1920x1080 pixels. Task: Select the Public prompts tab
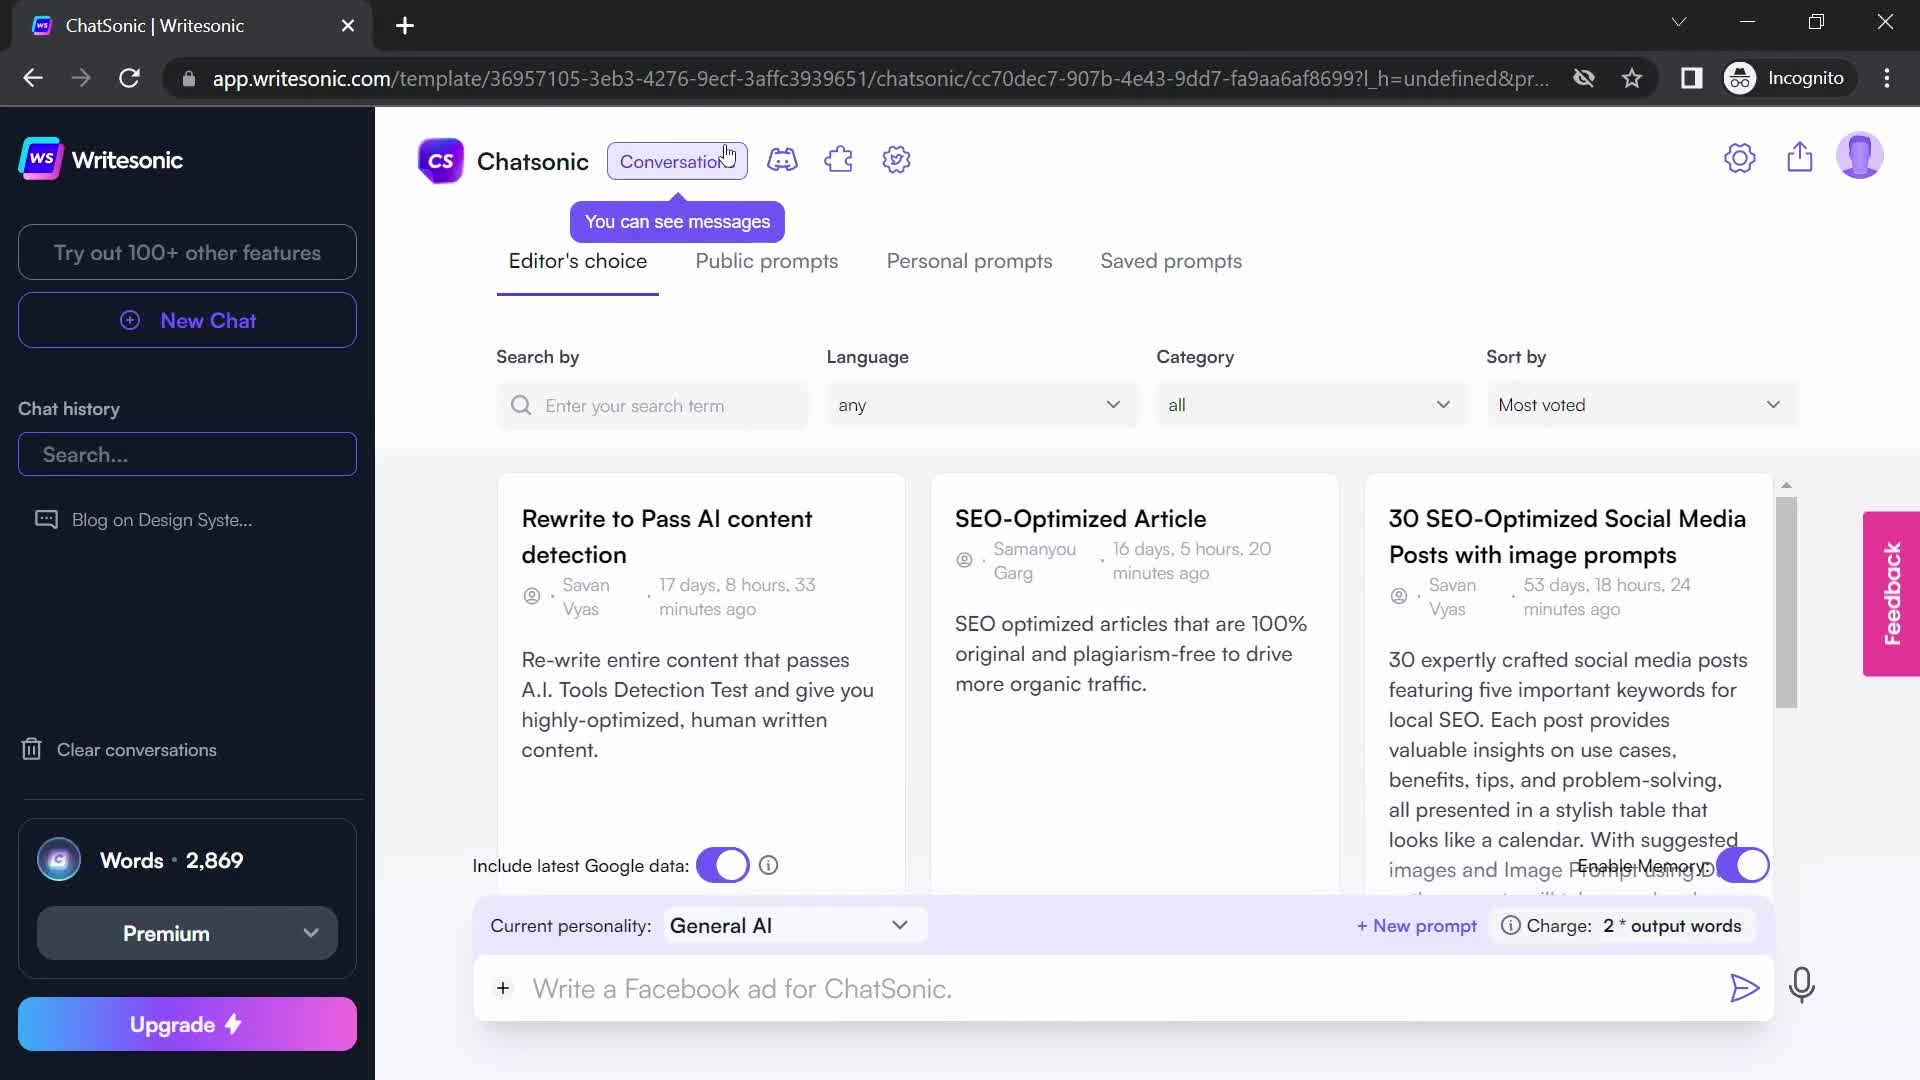[x=766, y=260]
